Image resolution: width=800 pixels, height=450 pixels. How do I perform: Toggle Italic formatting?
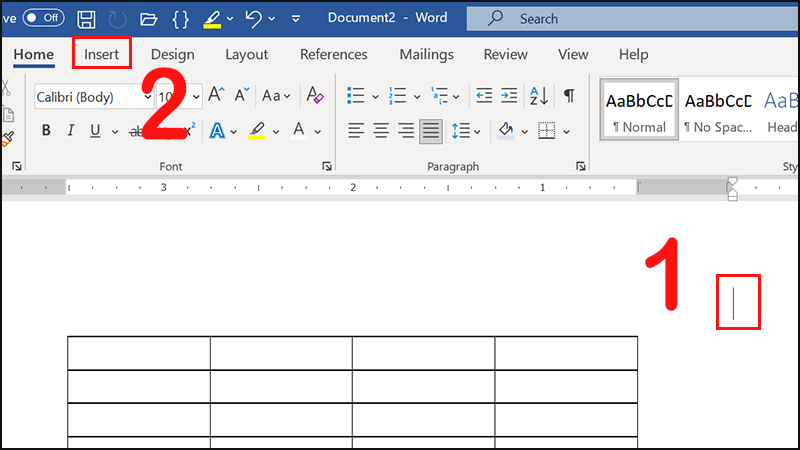(x=71, y=131)
